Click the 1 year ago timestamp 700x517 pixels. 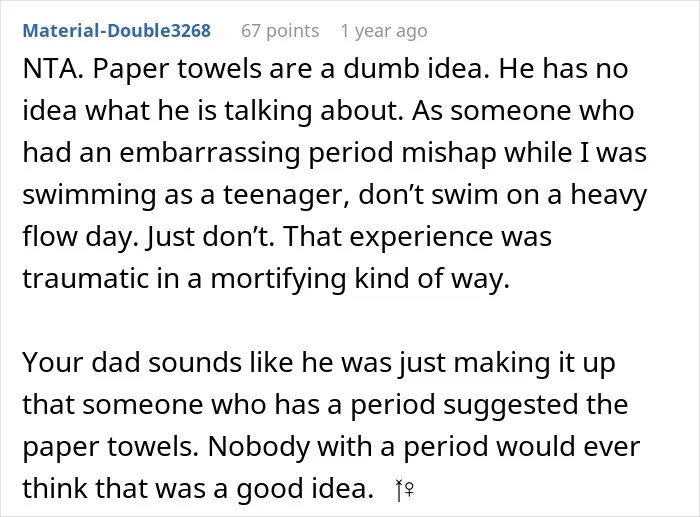pyautogui.click(x=384, y=31)
